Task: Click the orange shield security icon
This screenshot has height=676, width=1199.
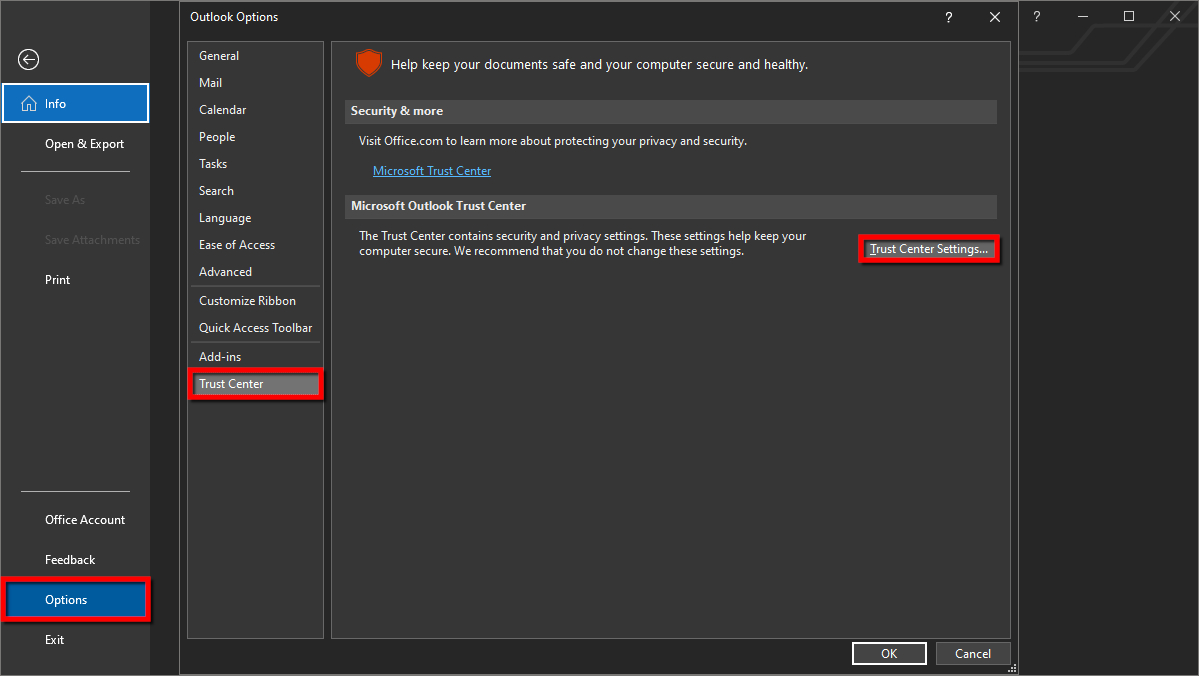Action: click(369, 63)
